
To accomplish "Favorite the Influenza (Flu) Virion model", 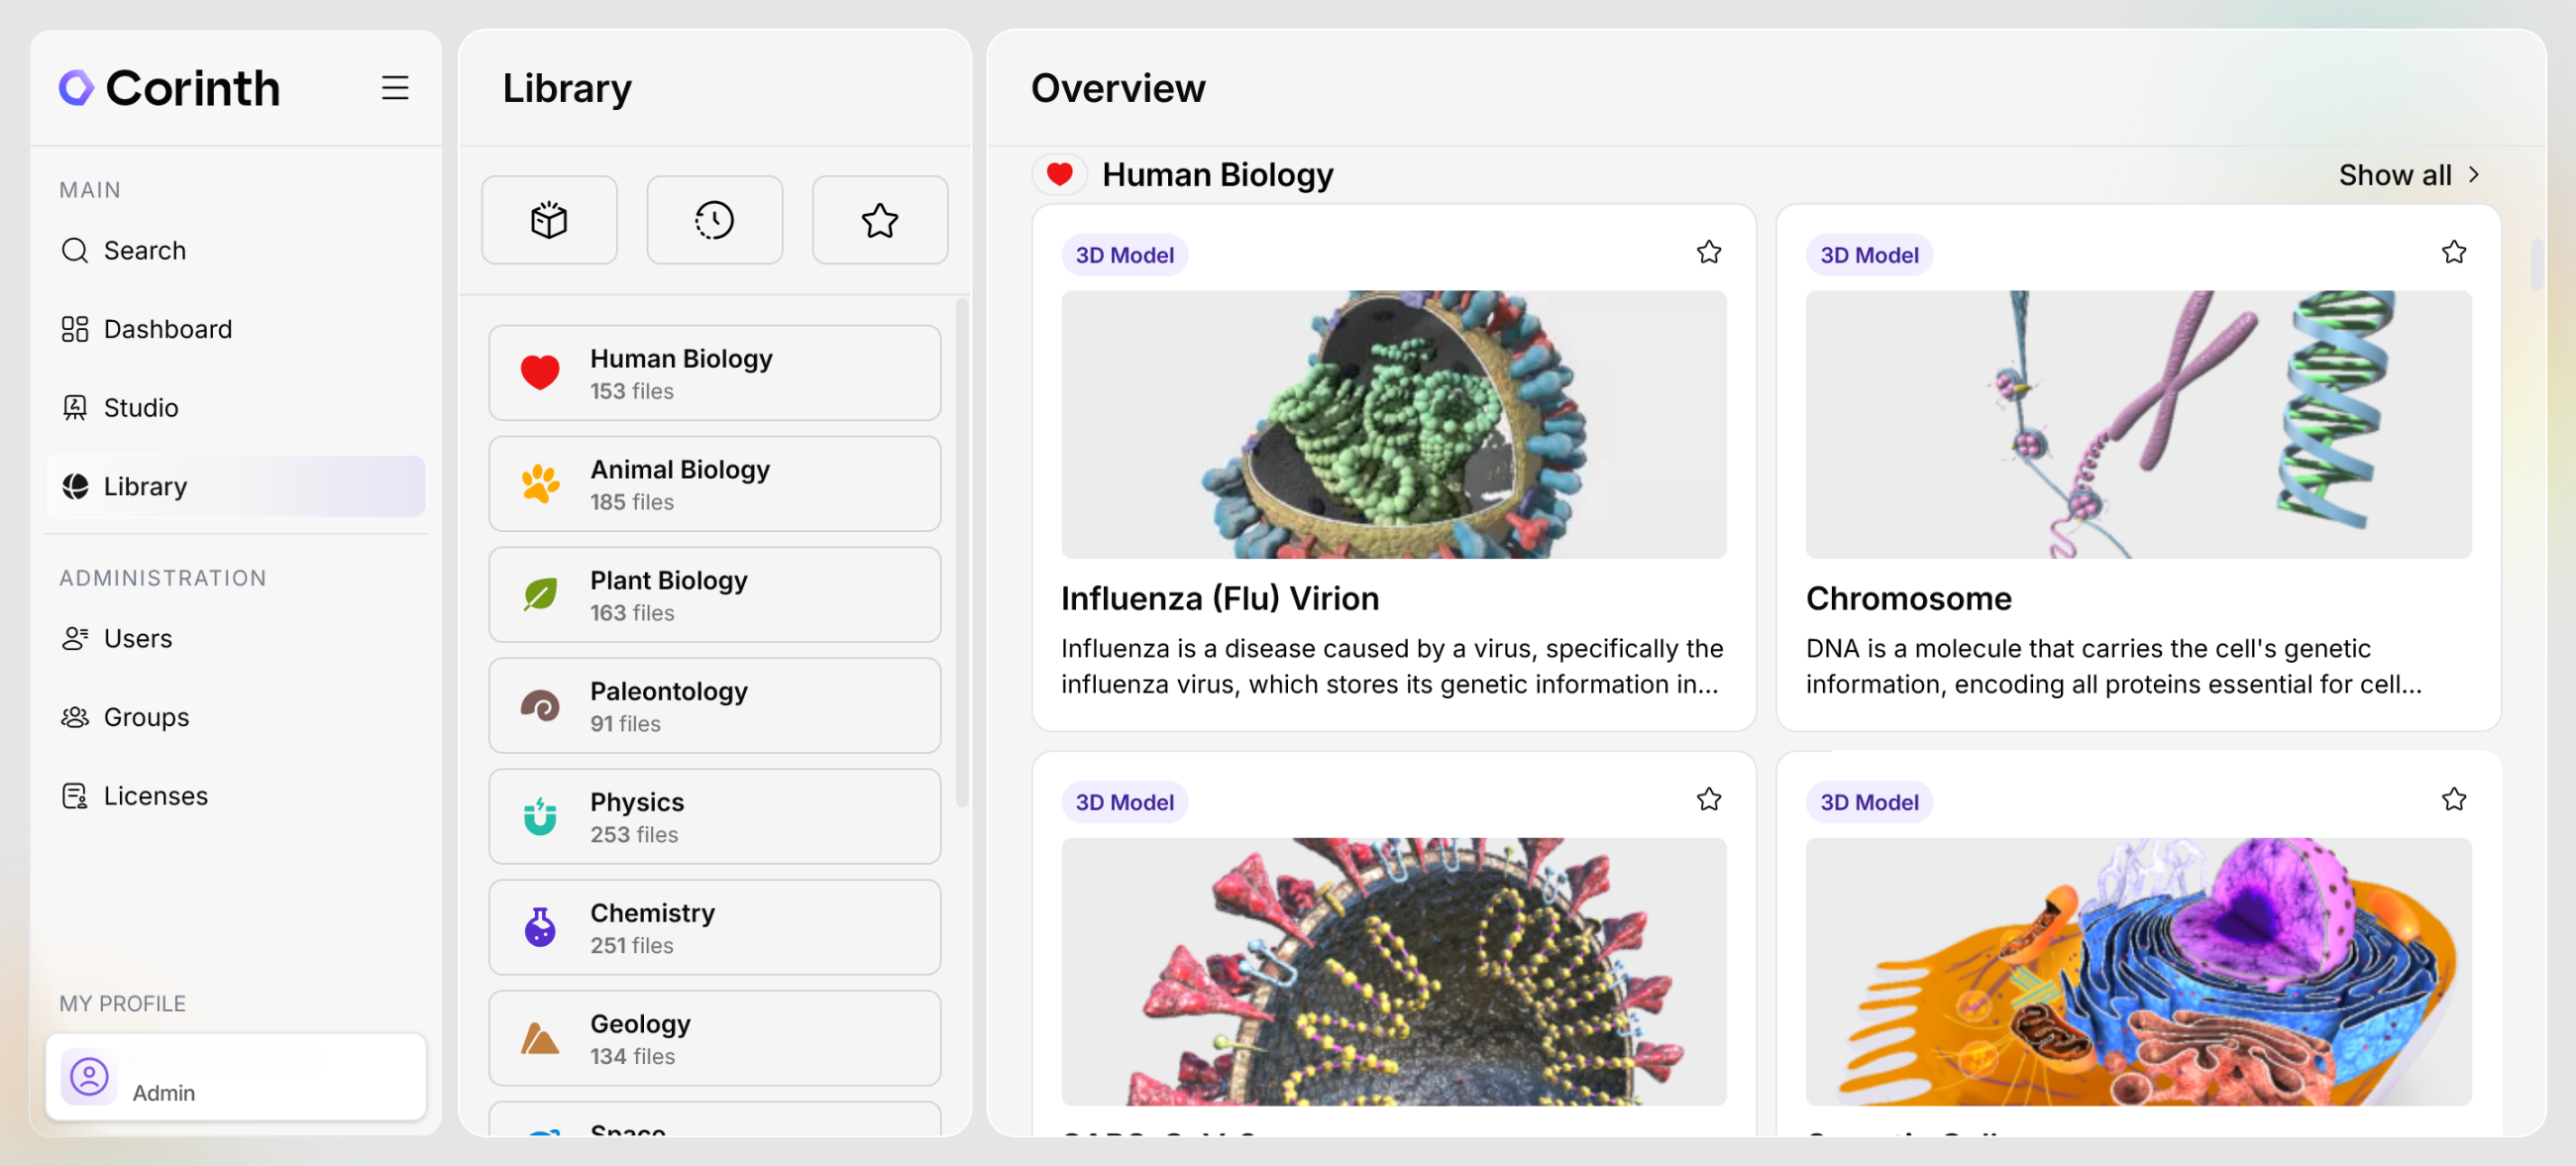I will 1708,252.
